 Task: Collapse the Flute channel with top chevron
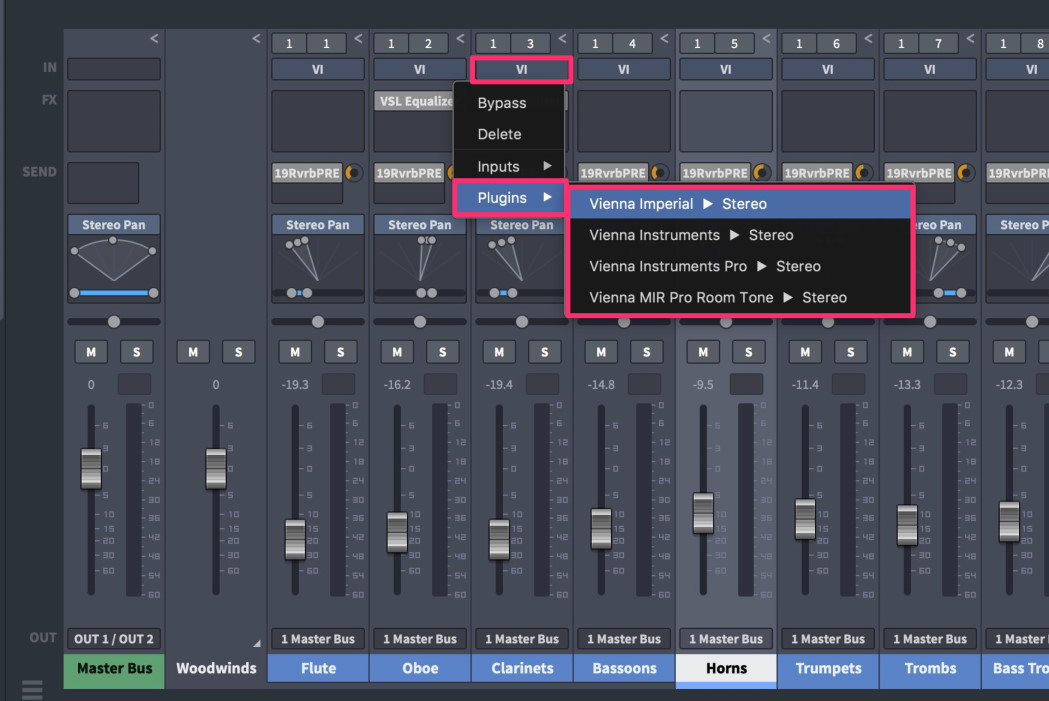(358, 39)
